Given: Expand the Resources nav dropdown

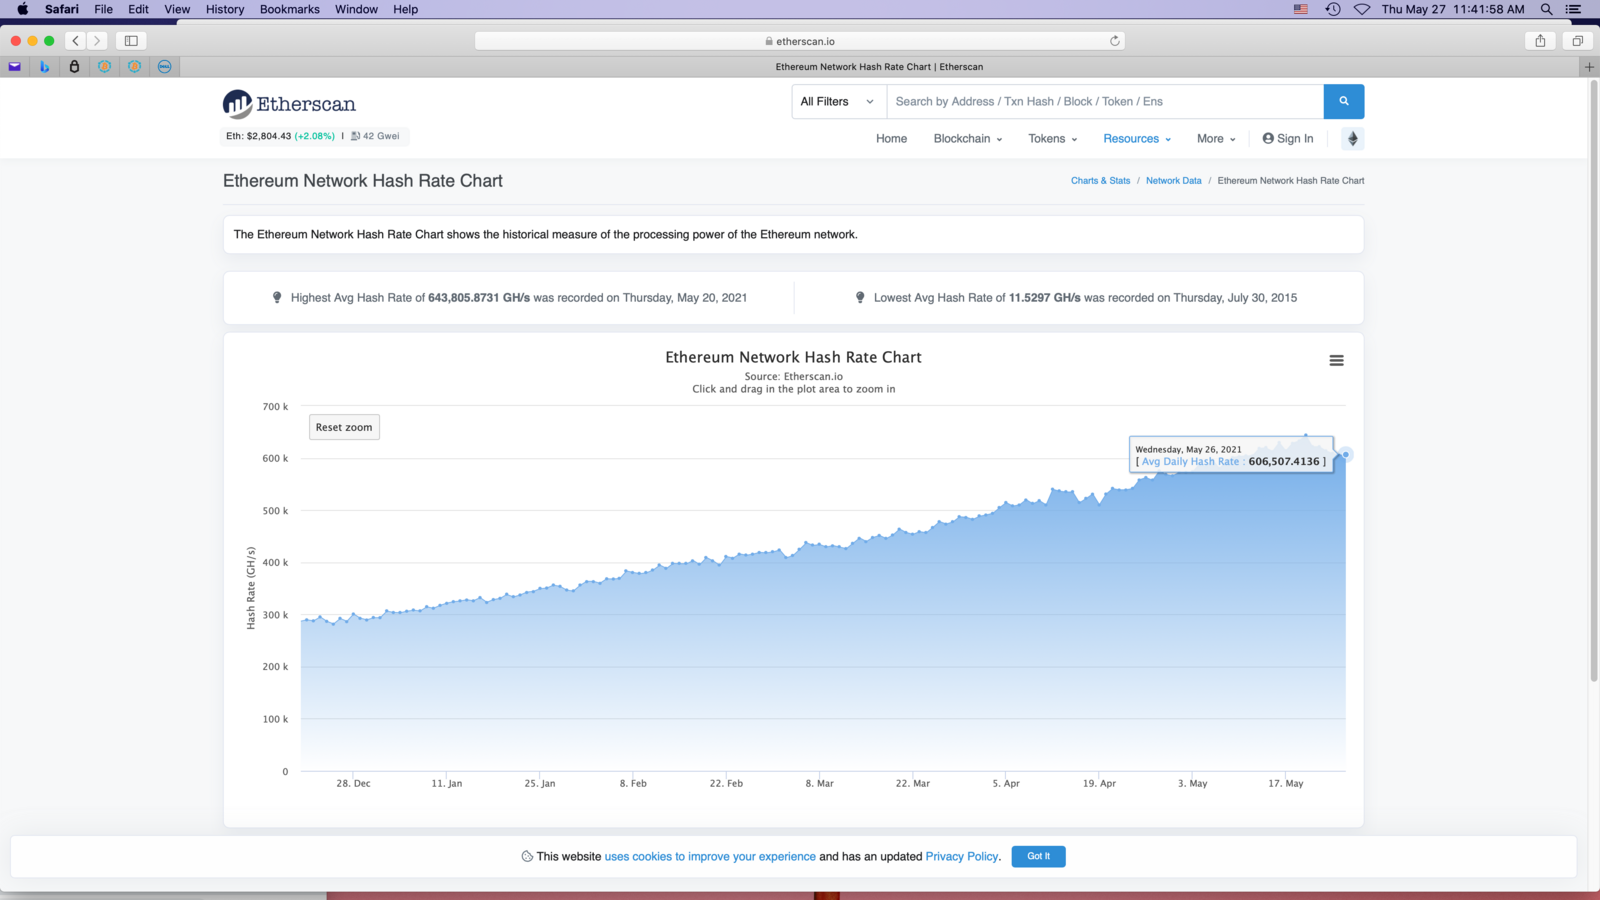Looking at the screenshot, I should pyautogui.click(x=1137, y=139).
